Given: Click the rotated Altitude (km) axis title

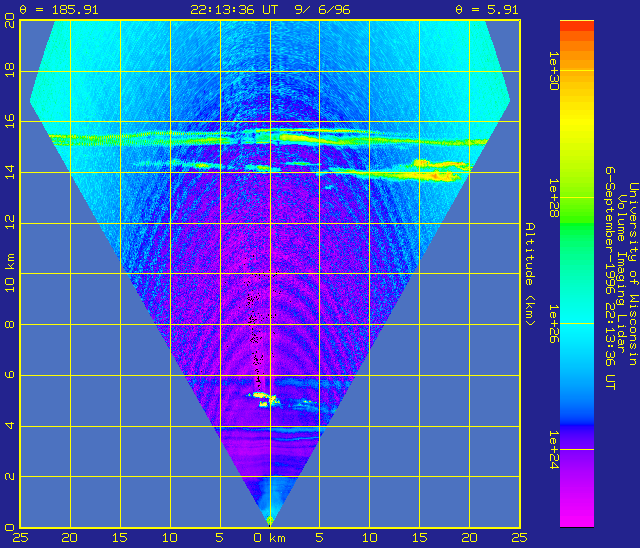Looking at the screenshot, I should click(530, 274).
